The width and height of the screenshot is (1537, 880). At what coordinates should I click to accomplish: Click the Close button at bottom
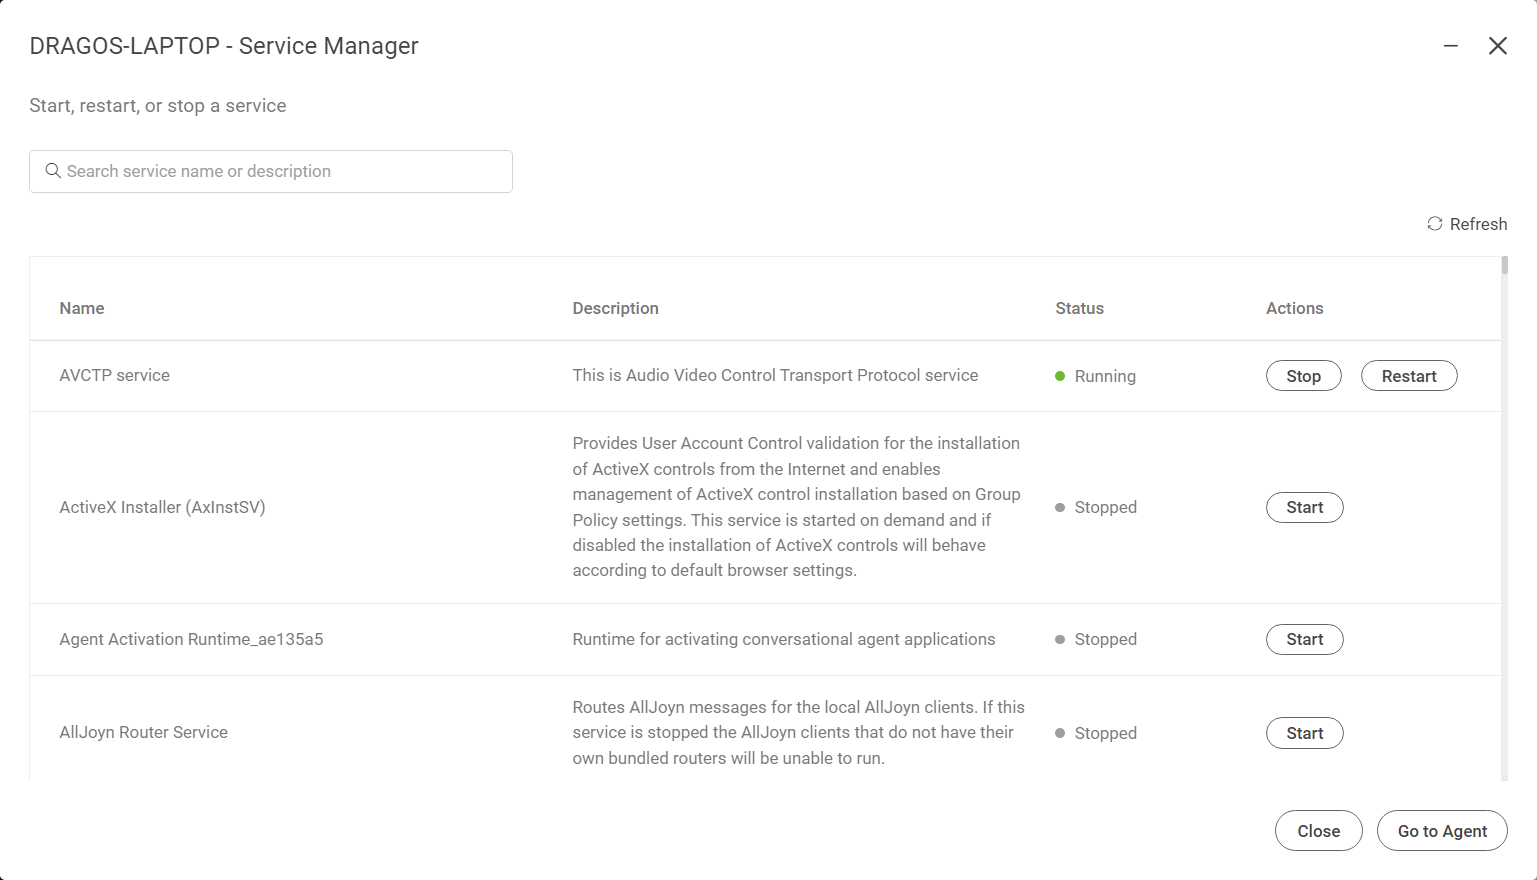pyautogui.click(x=1319, y=831)
